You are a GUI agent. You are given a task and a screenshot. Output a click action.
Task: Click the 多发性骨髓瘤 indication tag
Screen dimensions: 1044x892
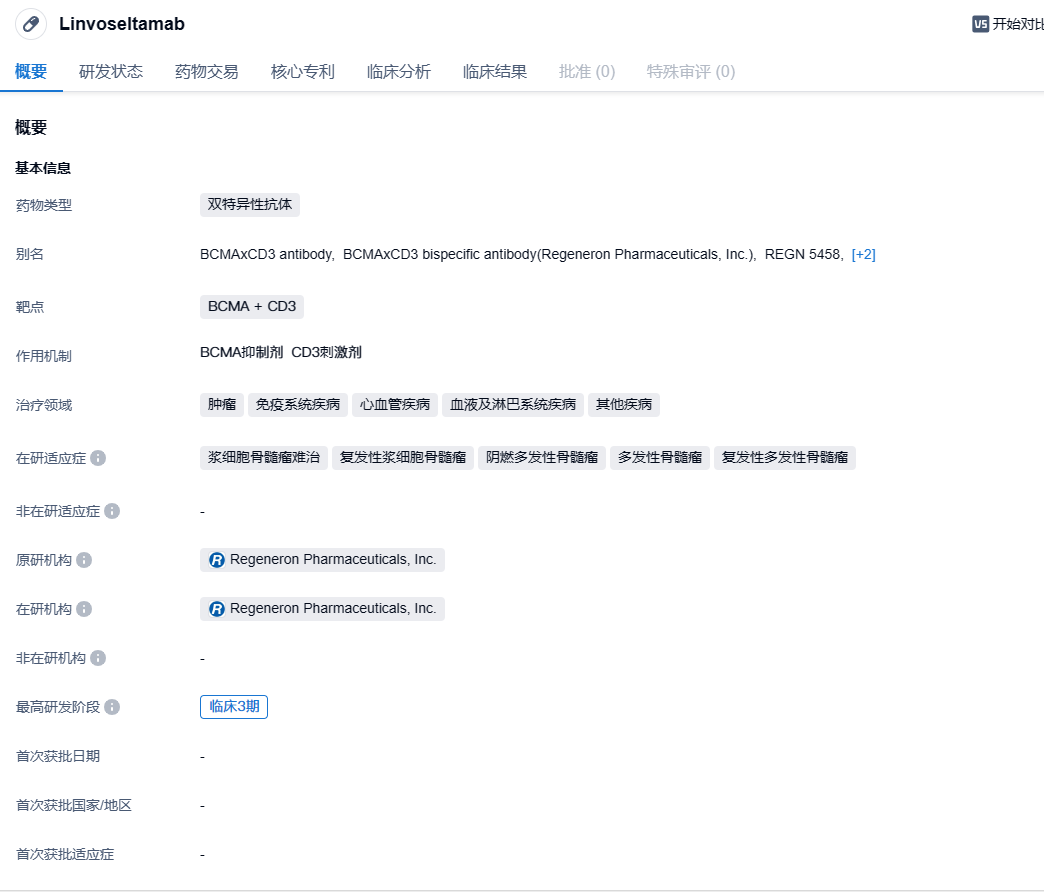coord(660,458)
